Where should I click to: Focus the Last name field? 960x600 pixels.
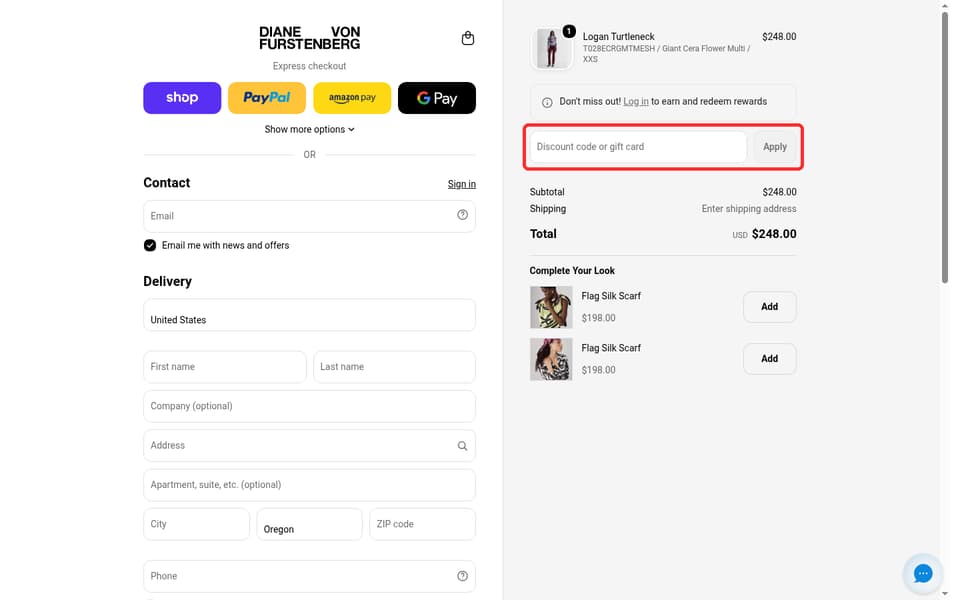[x=394, y=367]
